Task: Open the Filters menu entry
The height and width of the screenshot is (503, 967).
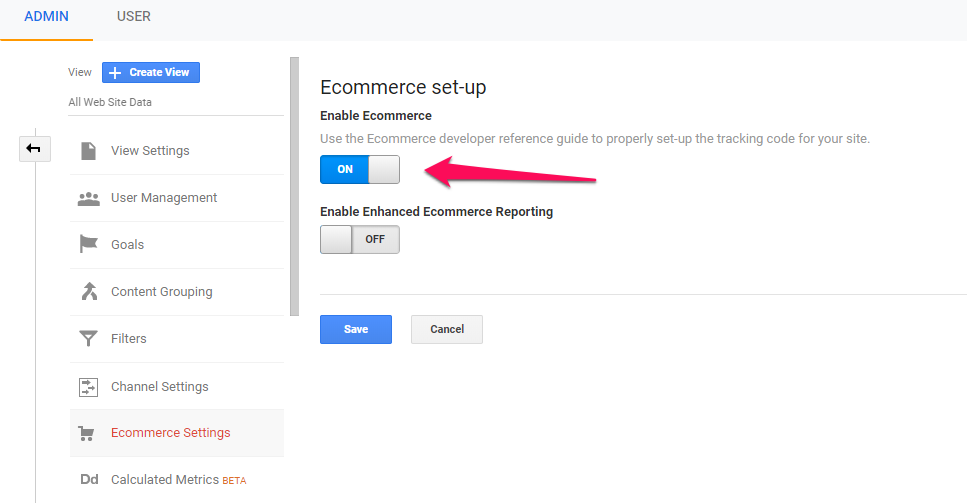Action: [x=129, y=339]
